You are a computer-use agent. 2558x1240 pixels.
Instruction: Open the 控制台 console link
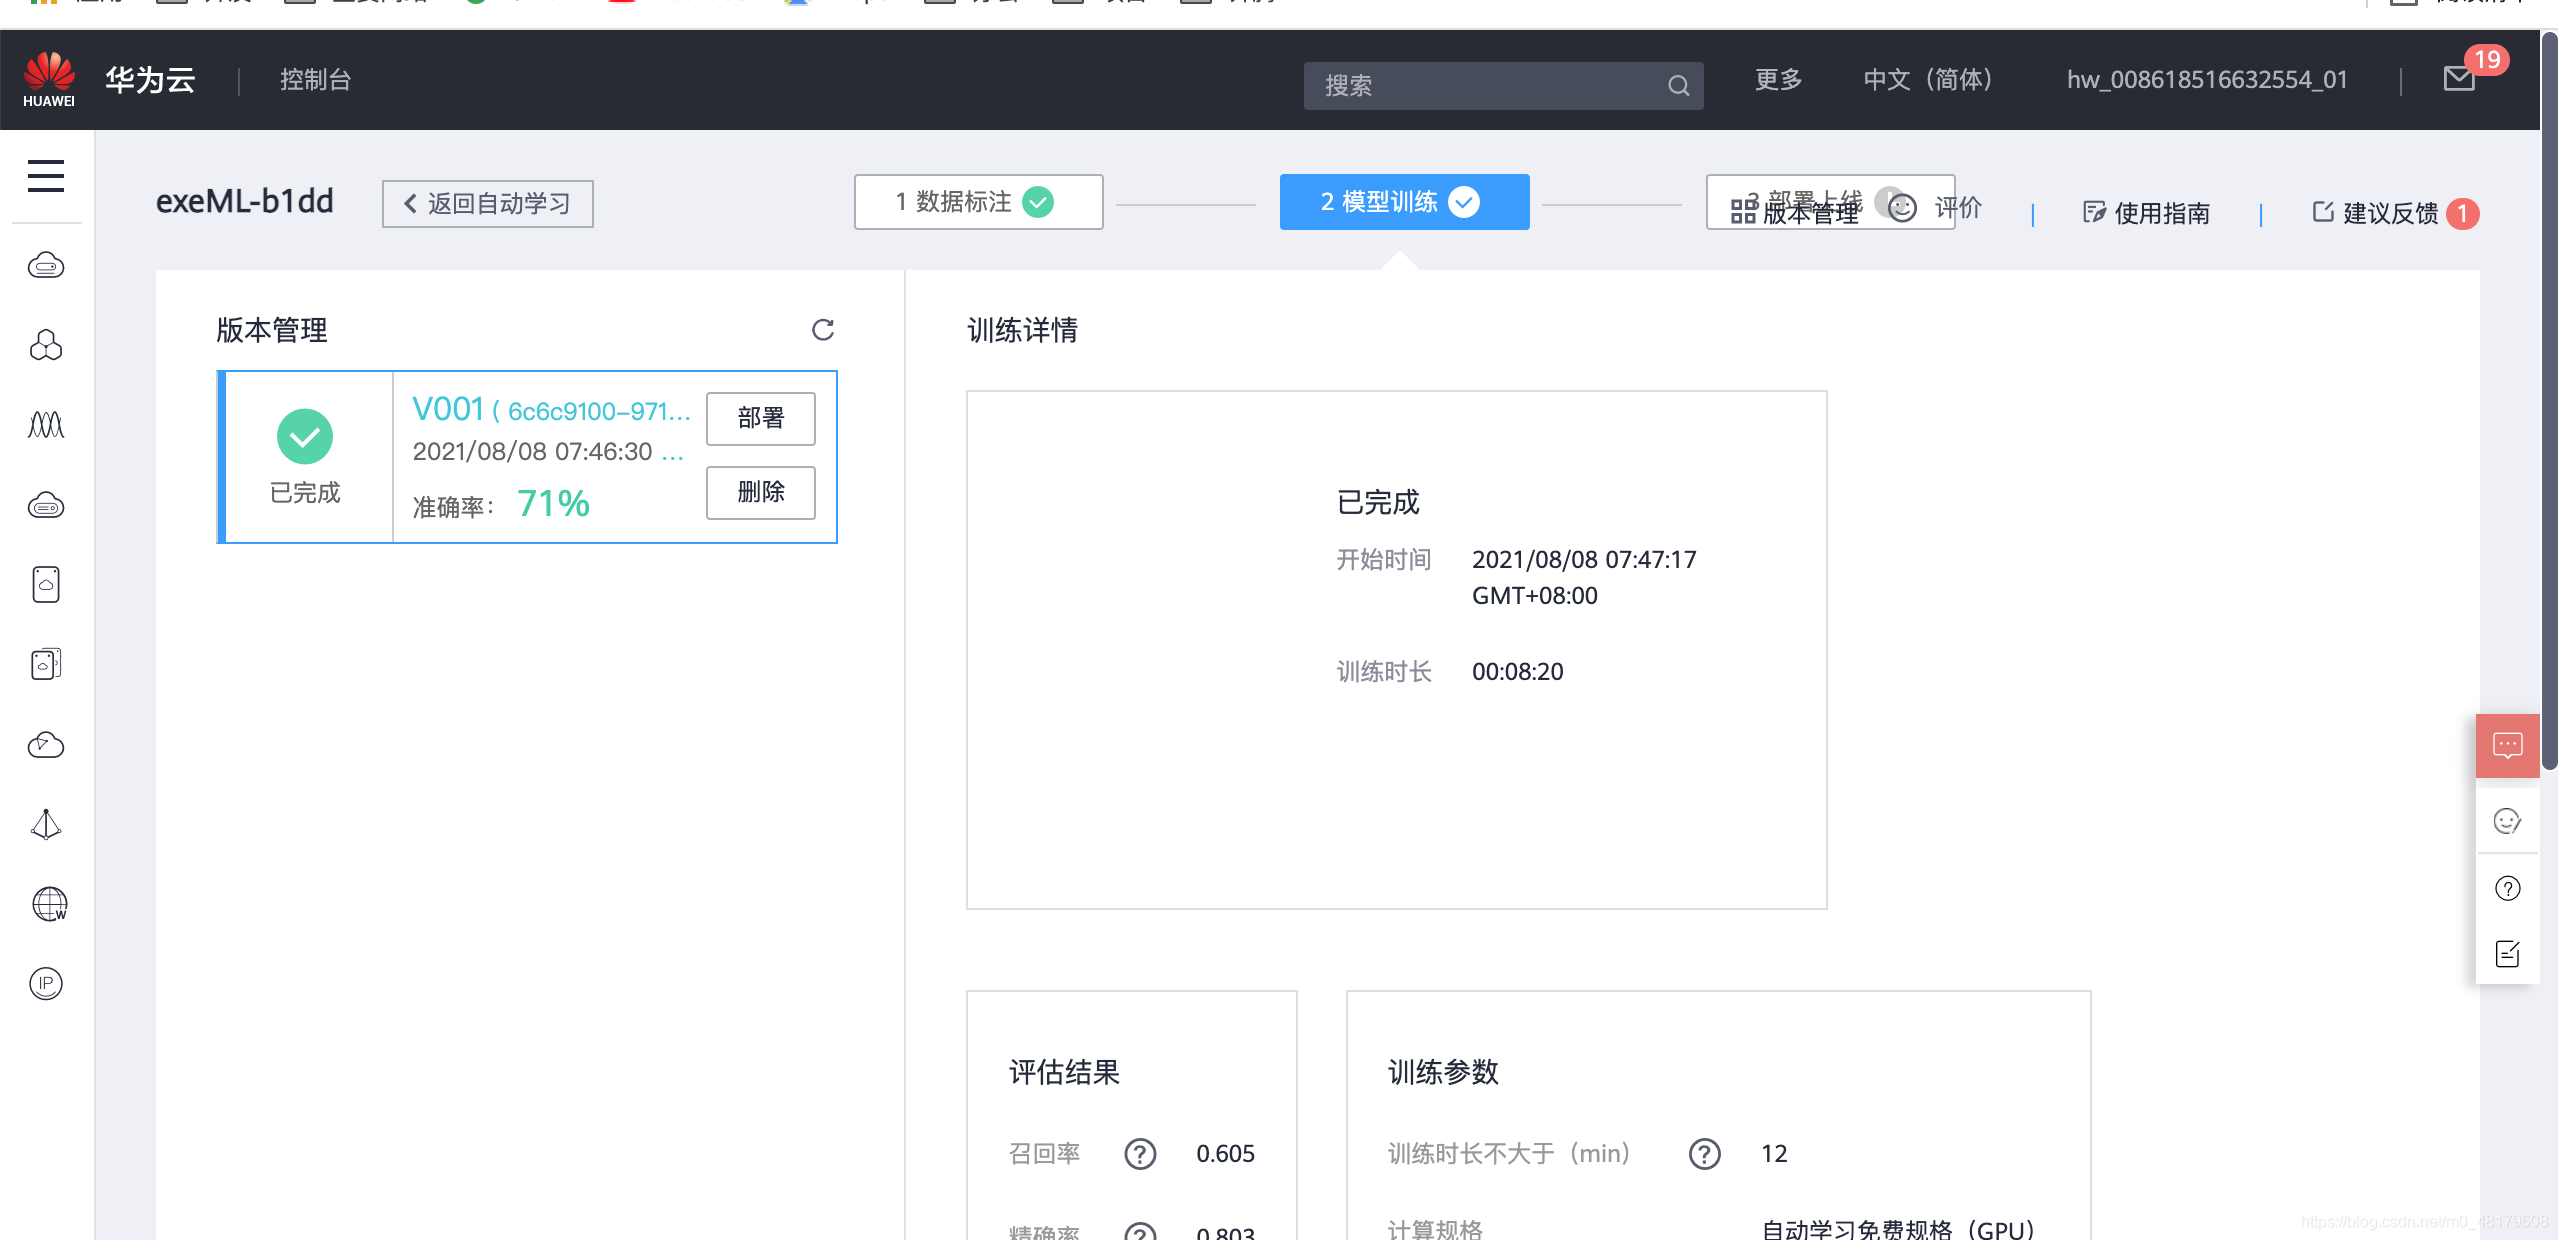pyautogui.click(x=316, y=80)
